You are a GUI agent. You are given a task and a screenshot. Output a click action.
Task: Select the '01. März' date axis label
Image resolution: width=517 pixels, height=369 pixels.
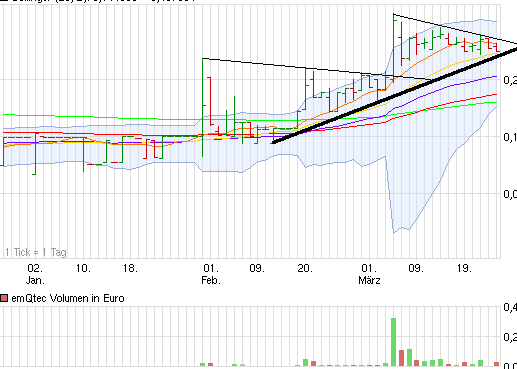pos(369,274)
